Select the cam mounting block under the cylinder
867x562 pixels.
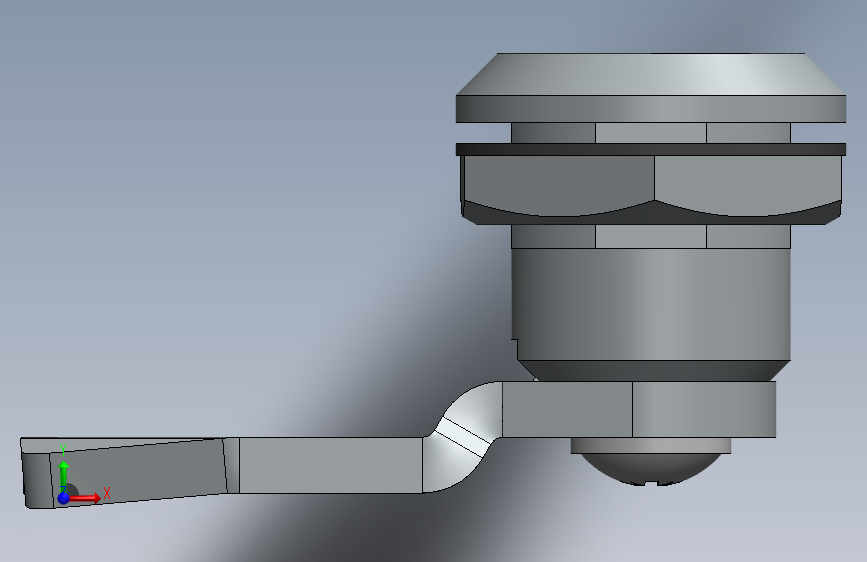639,409
